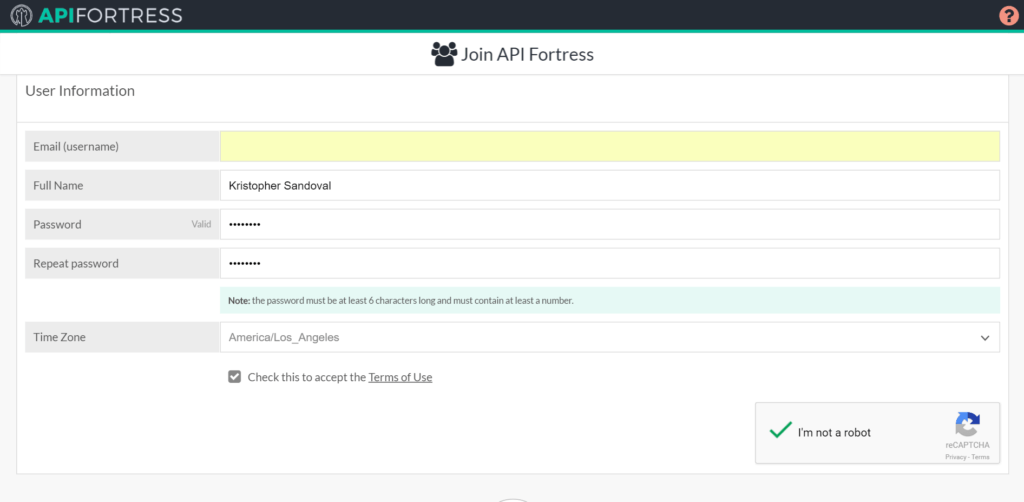1024x502 pixels.
Task: Click the I'm not a robot text
Action: 834,432
